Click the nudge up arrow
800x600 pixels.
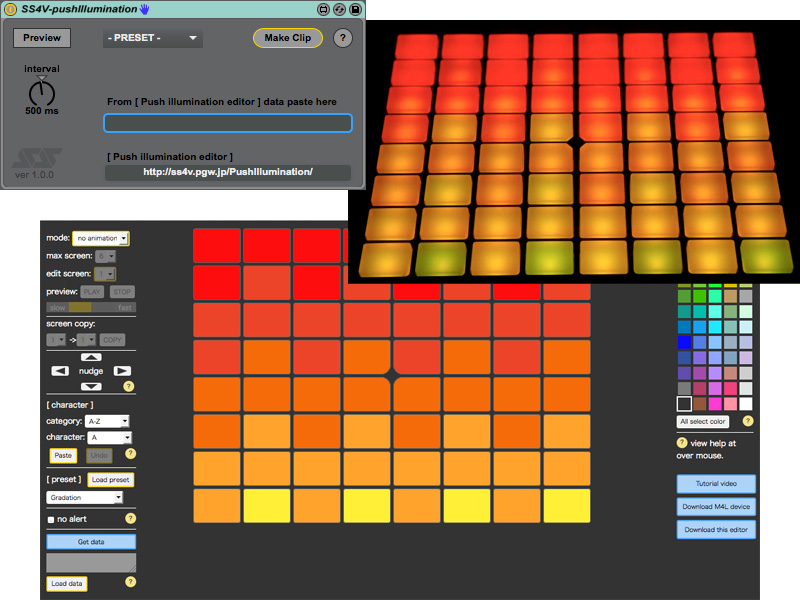91,357
